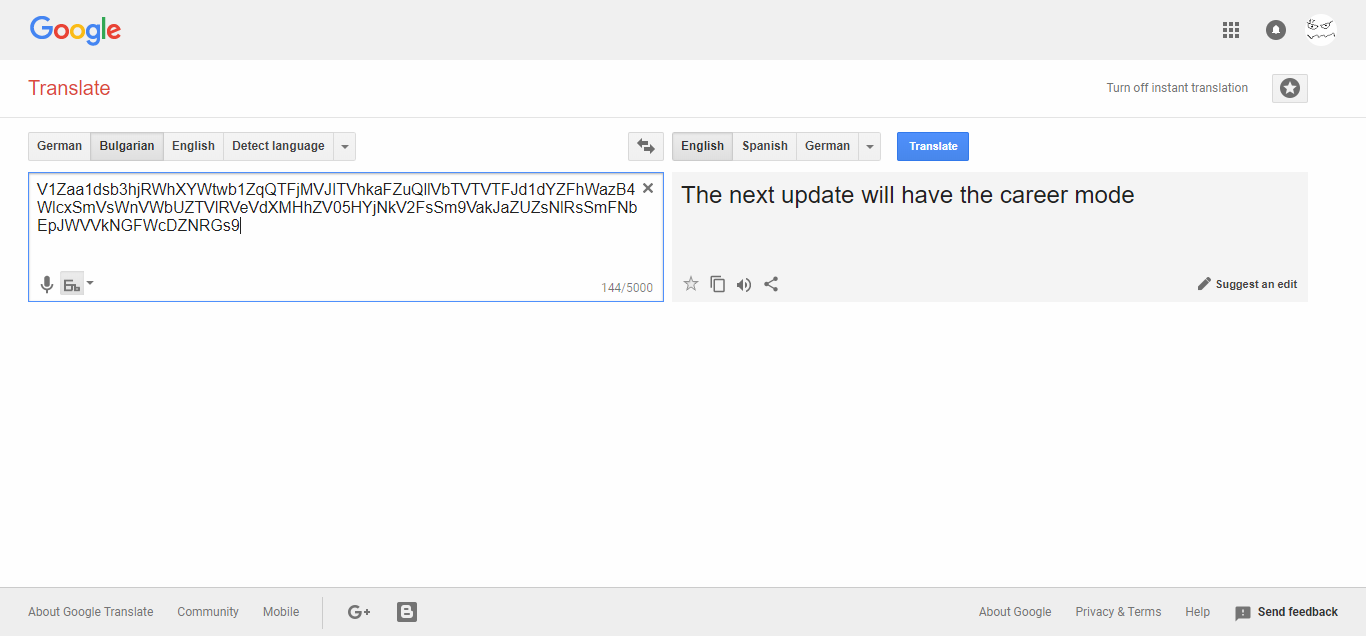Swap source and target languages
Image resolution: width=1366 pixels, height=636 pixels.
pos(646,146)
